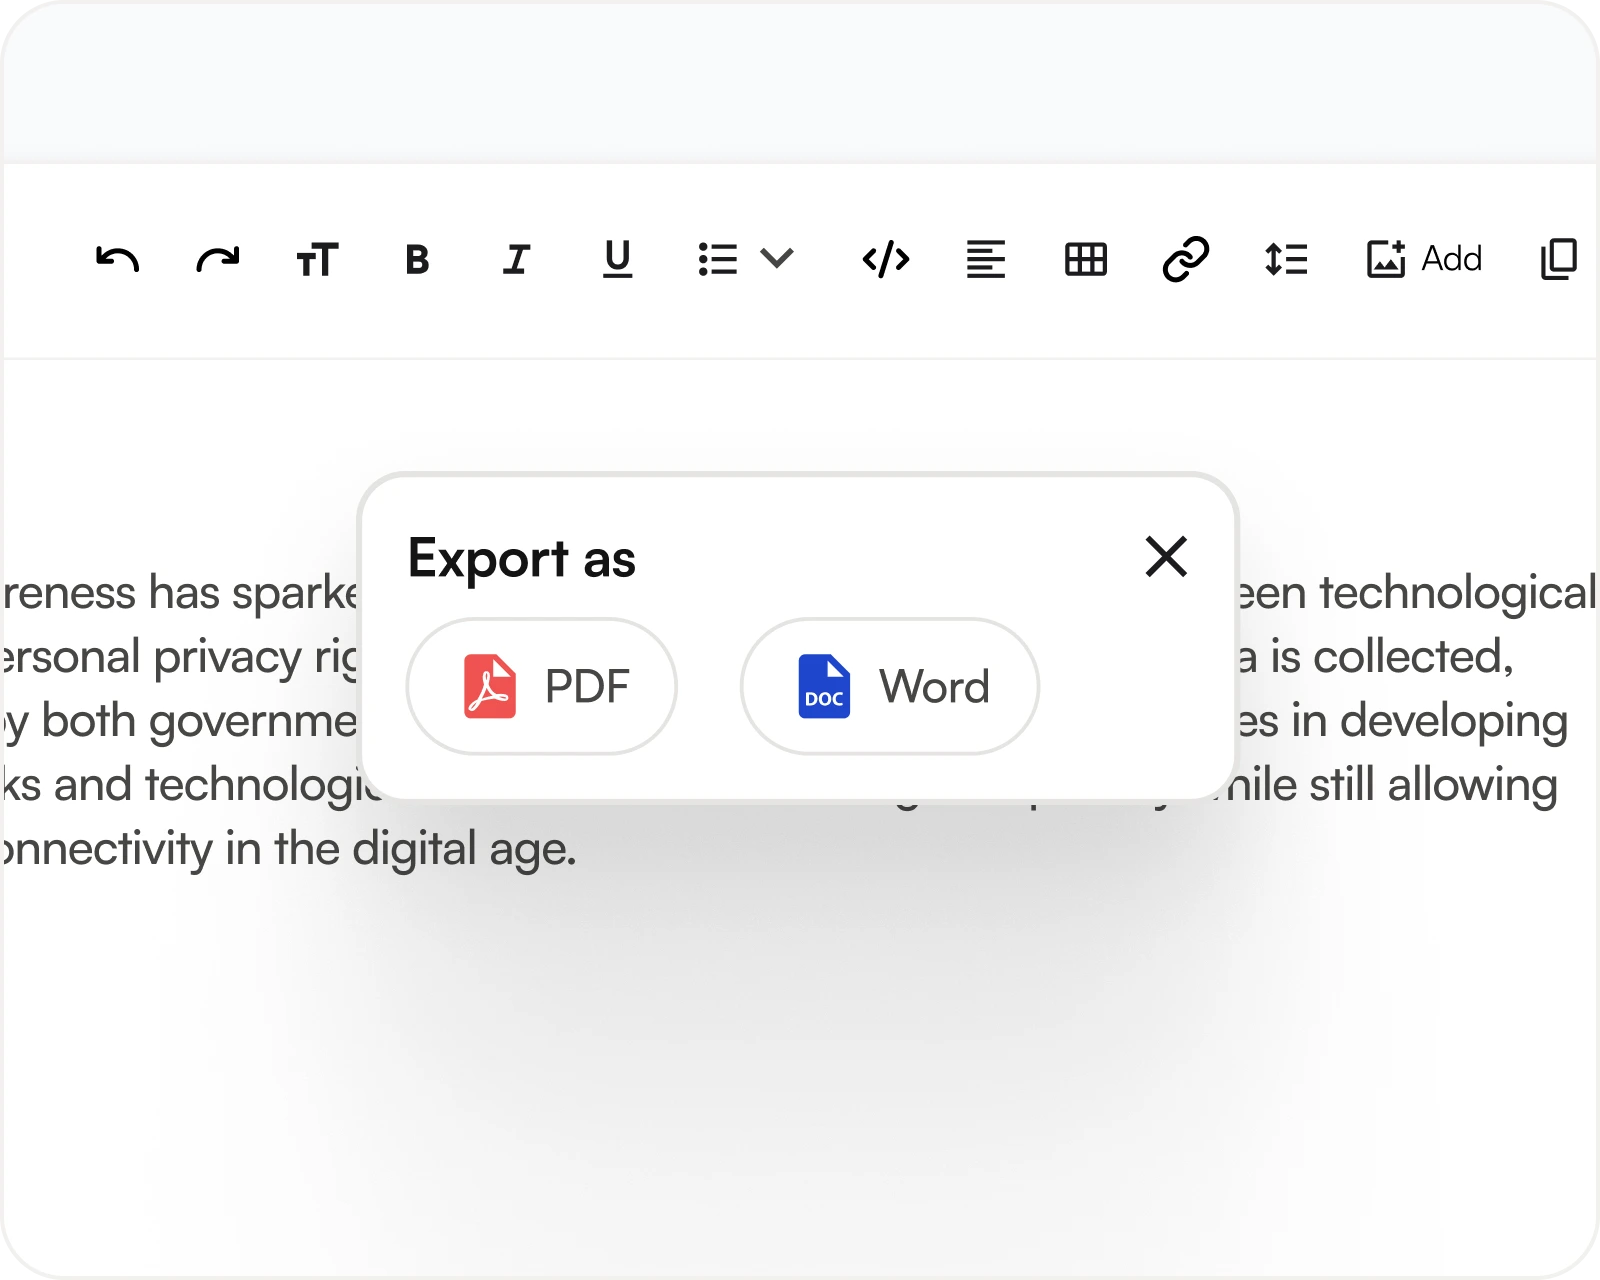Image resolution: width=1600 pixels, height=1280 pixels.
Task: Apply bullet list formatting
Action: click(718, 260)
